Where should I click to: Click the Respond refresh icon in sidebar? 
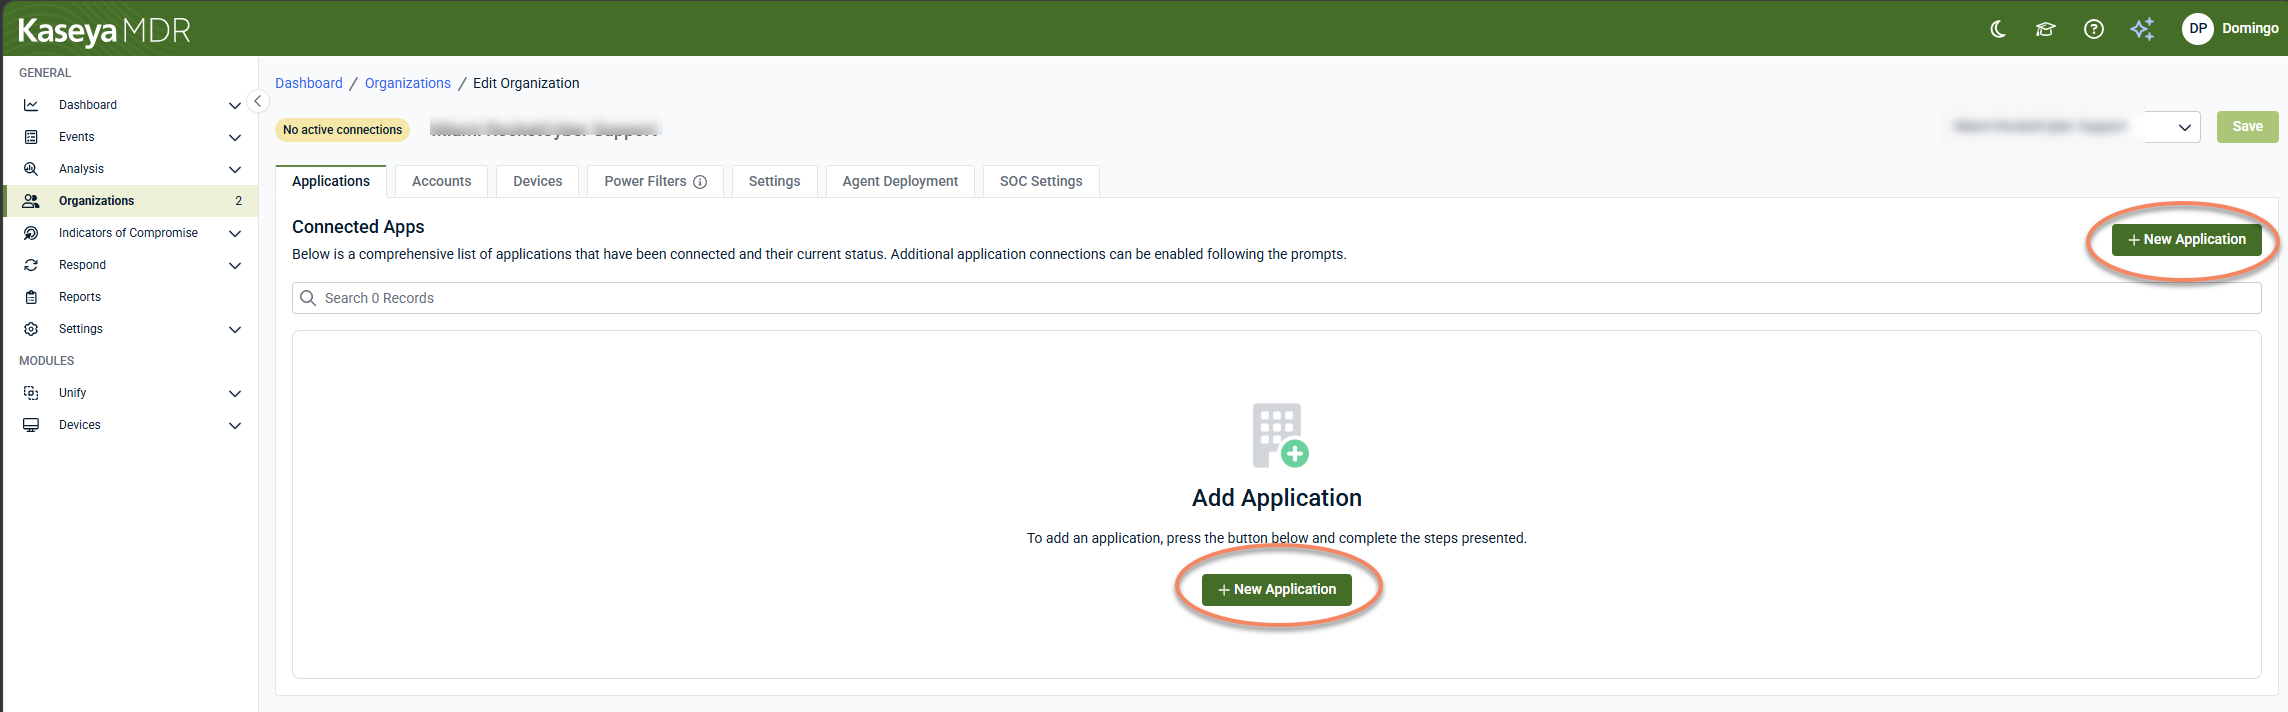click(x=31, y=265)
